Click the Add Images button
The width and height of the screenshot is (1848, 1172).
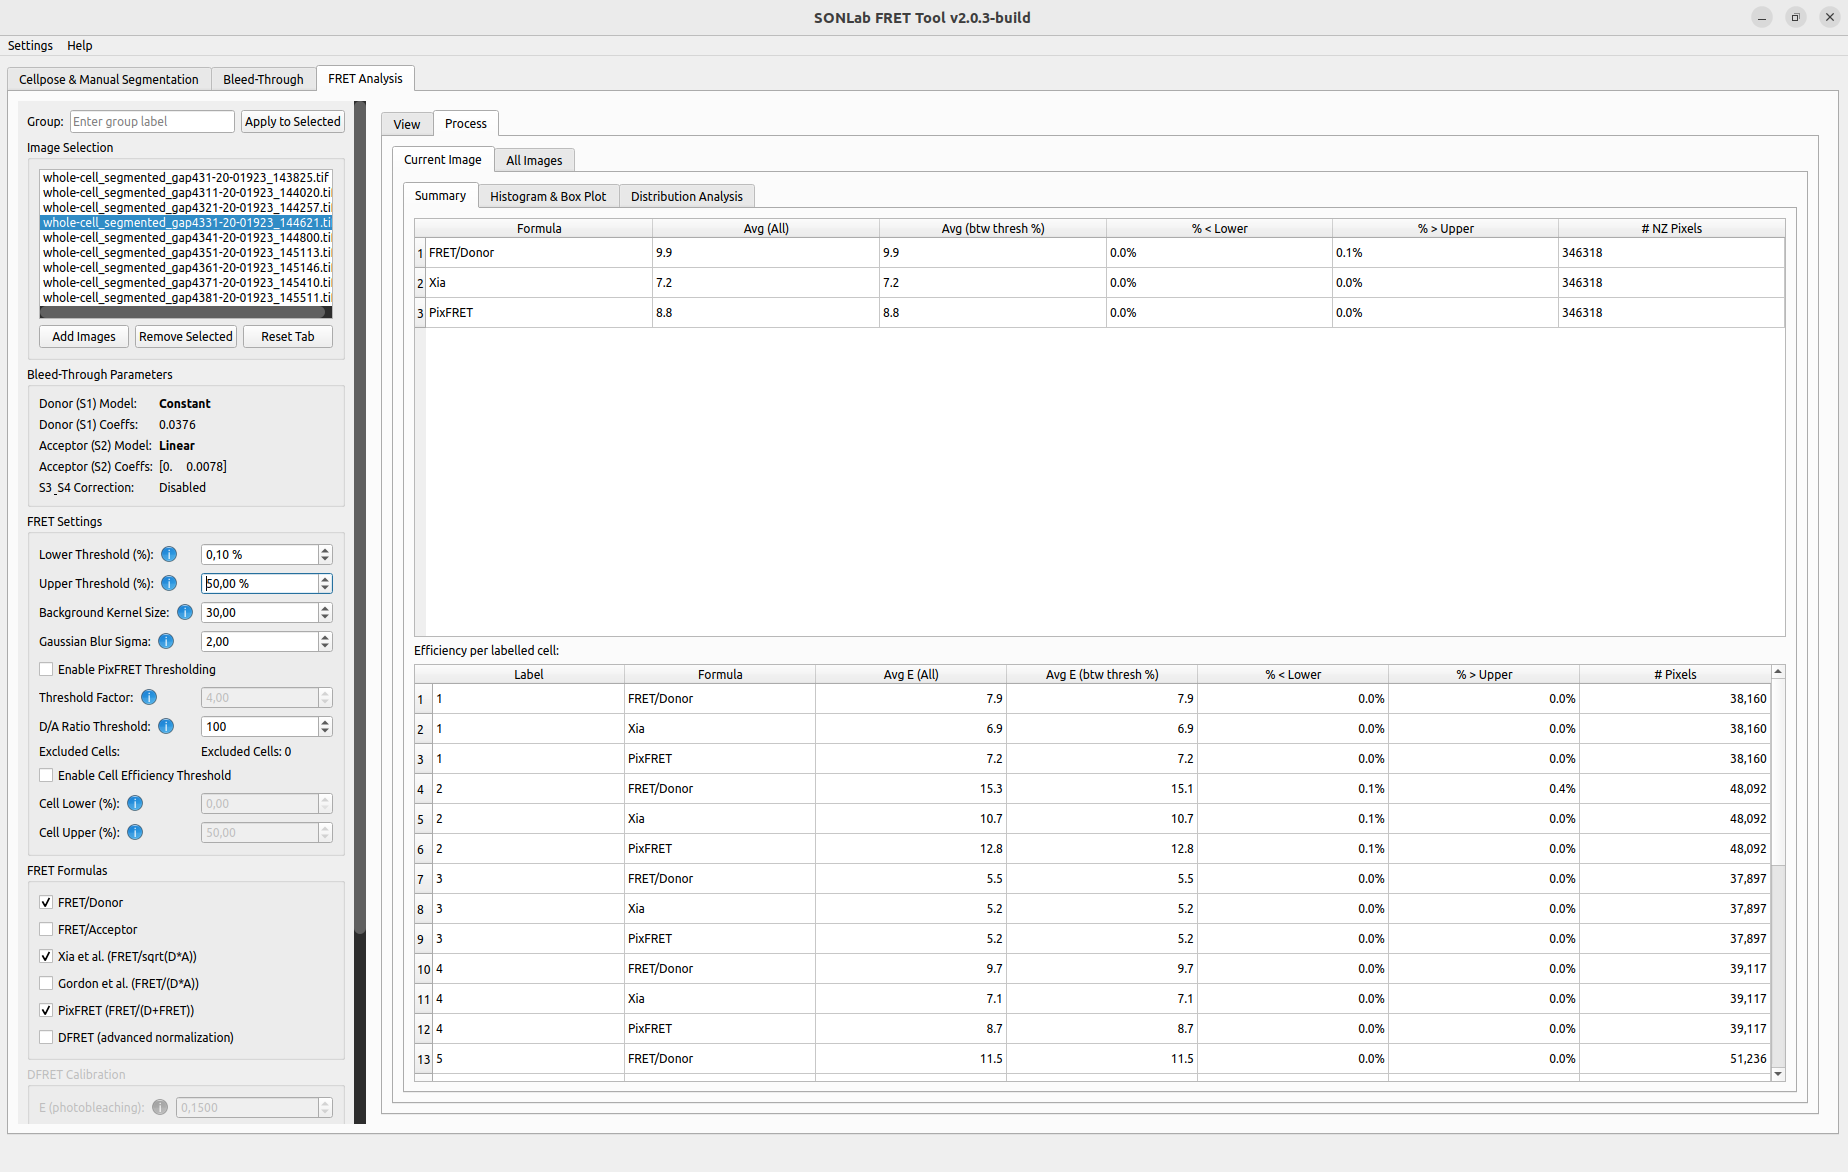click(84, 336)
